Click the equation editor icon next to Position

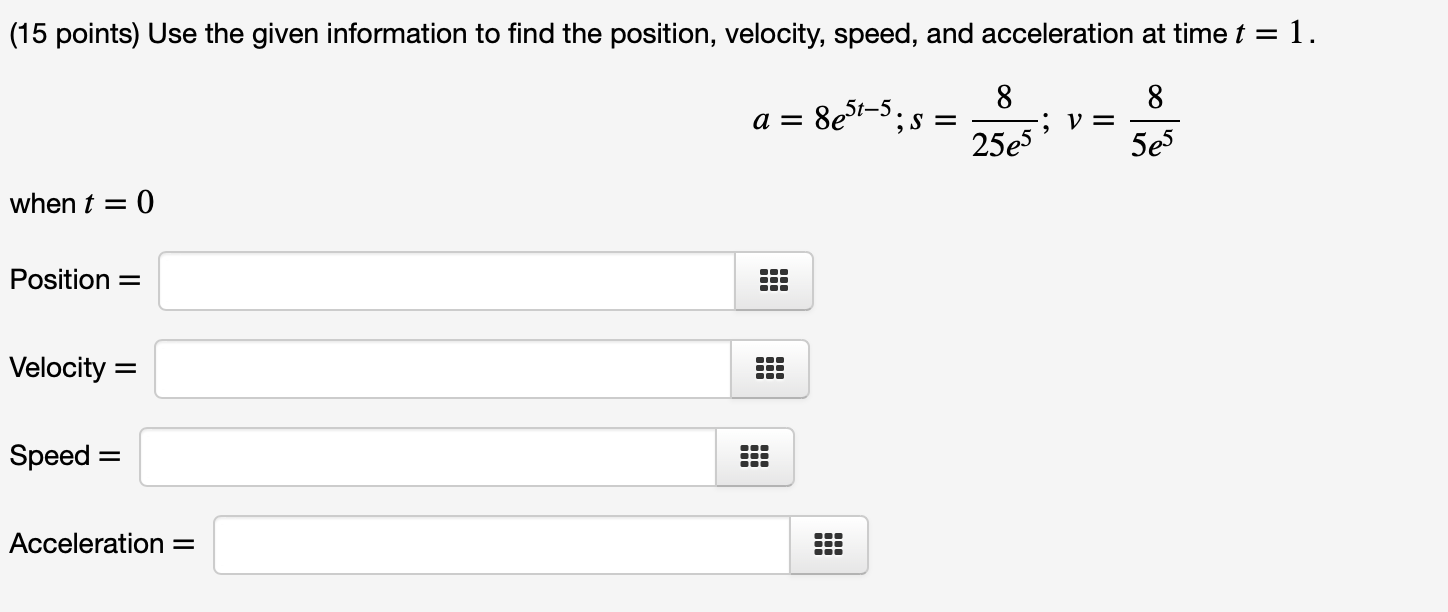[x=773, y=281]
